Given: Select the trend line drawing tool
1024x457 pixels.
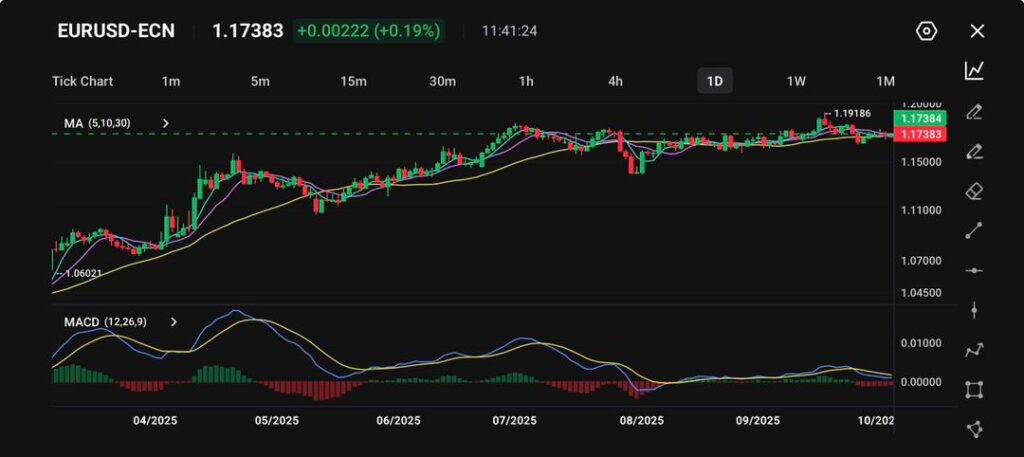Looking at the screenshot, I should [x=975, y=231].
